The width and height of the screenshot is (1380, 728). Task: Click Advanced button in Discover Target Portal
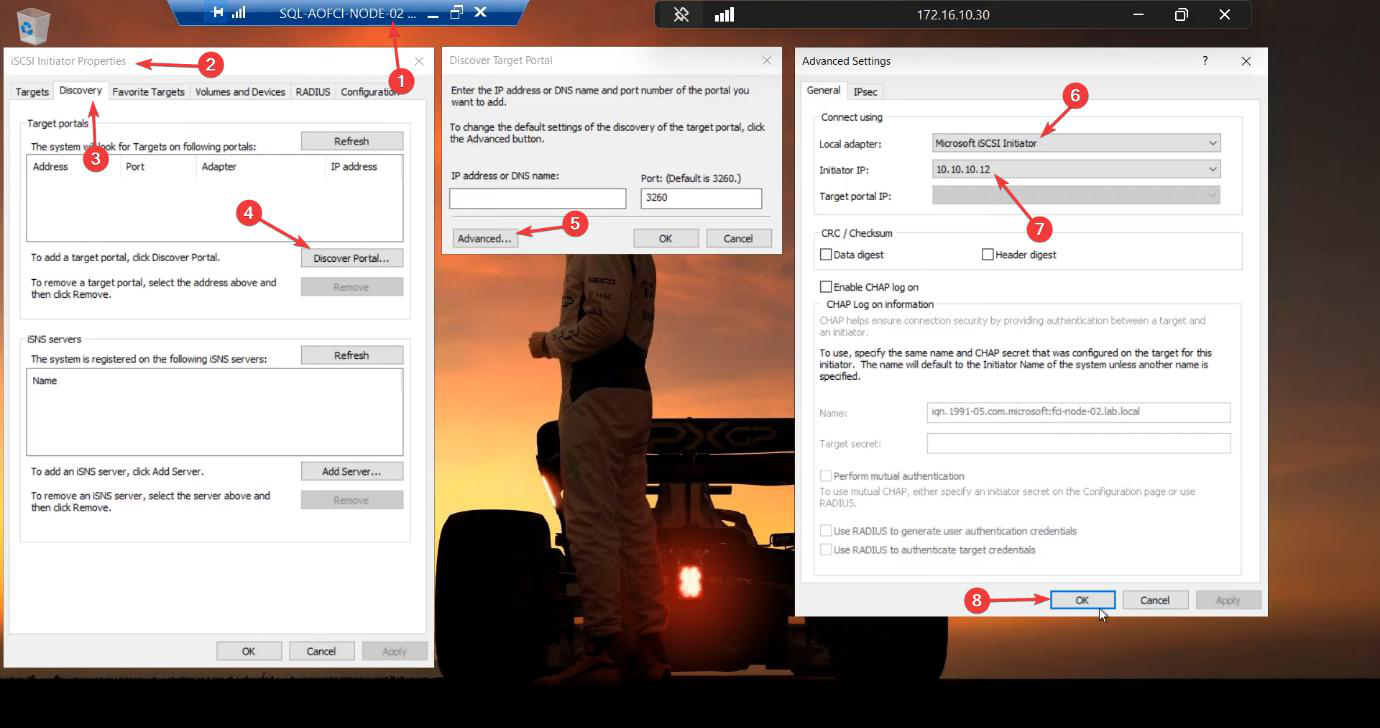(484, 238)
